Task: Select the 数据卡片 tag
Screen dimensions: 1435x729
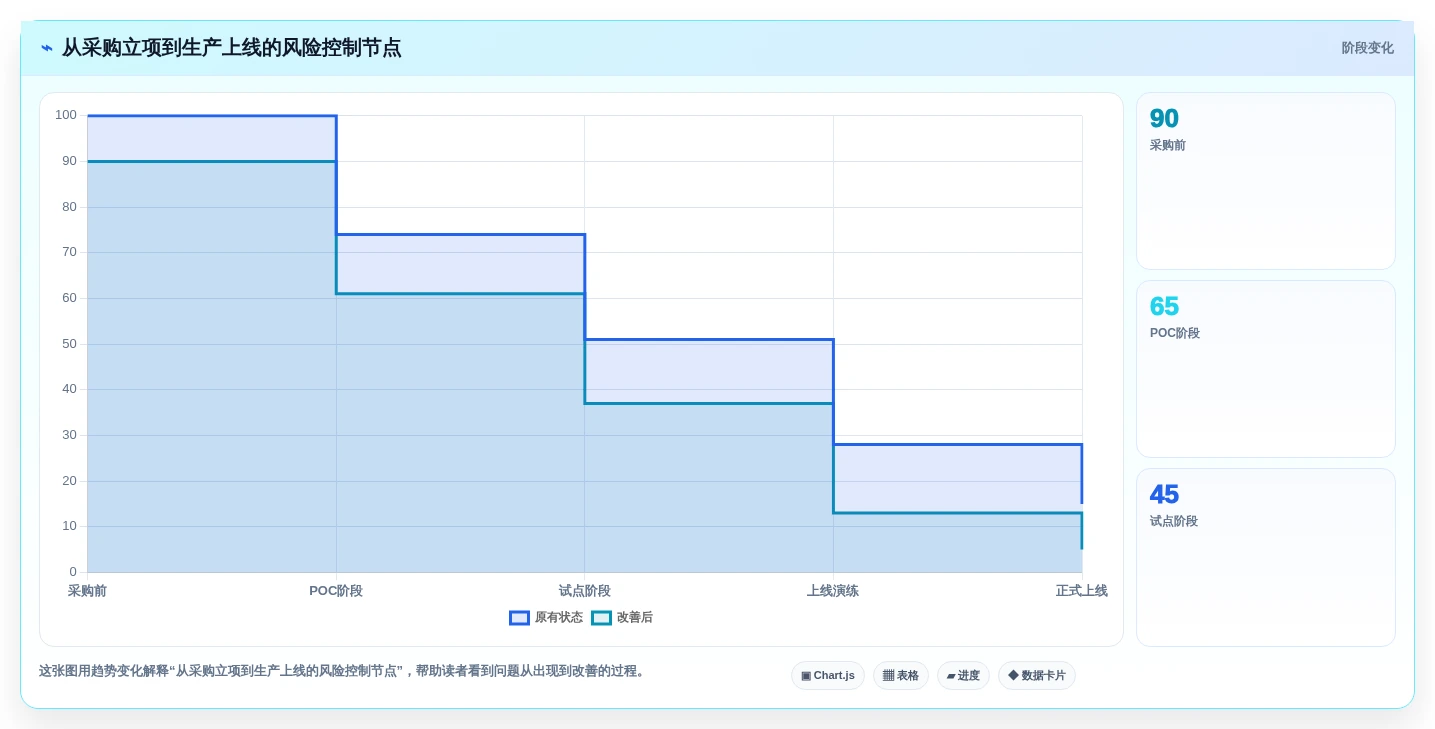Action: (1037, 676)
